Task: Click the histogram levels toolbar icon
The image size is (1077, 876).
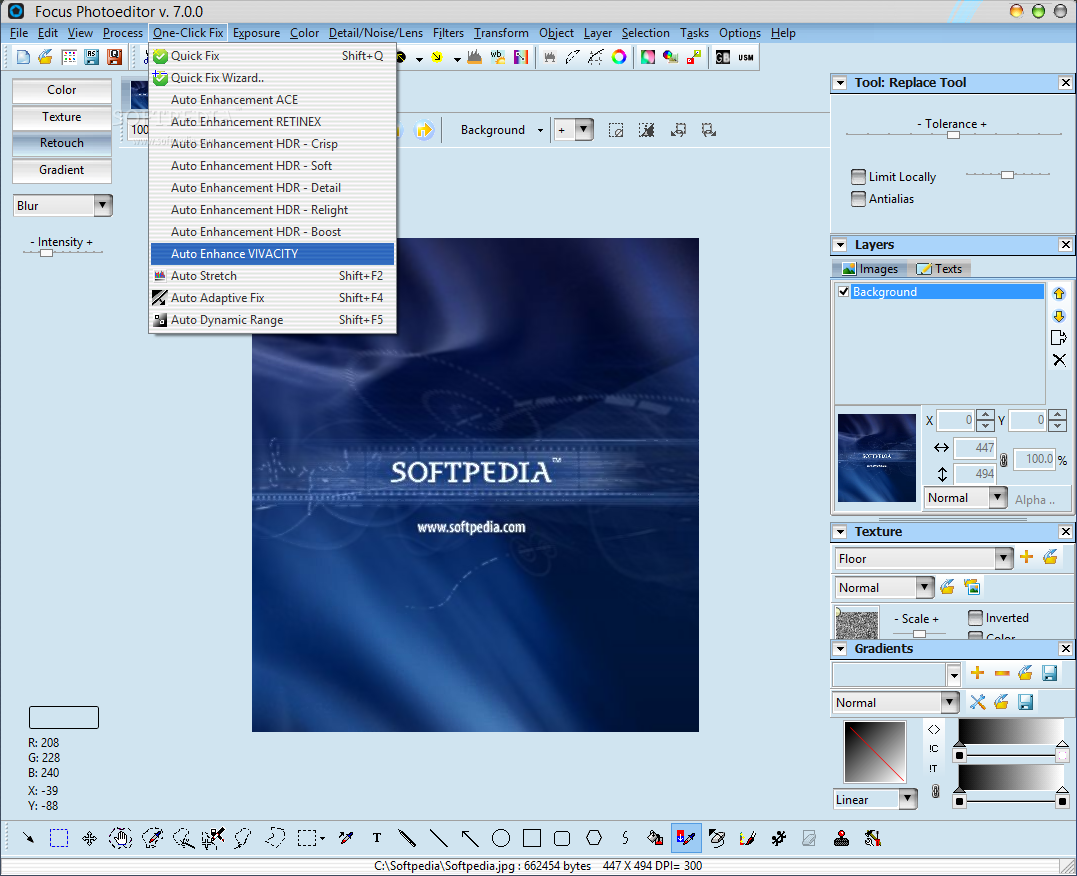Action: [x=474, y=57]
